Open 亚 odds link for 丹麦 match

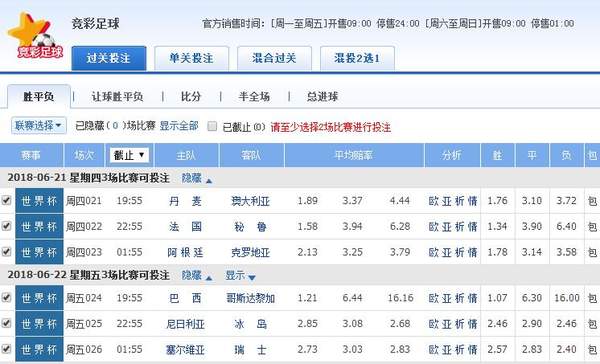click(x=447, y=201)
